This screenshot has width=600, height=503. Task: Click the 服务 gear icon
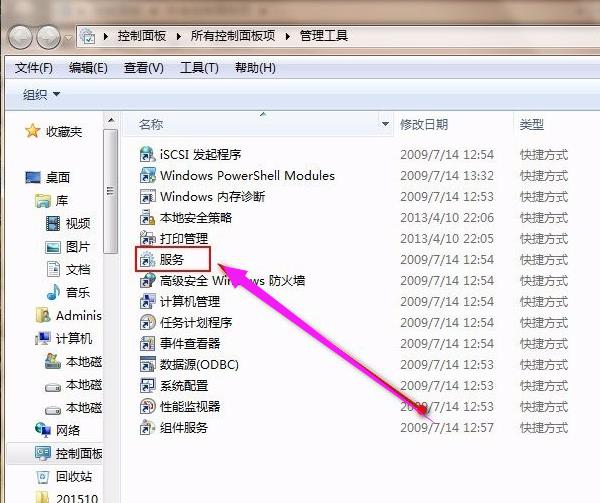coord(147,259)
